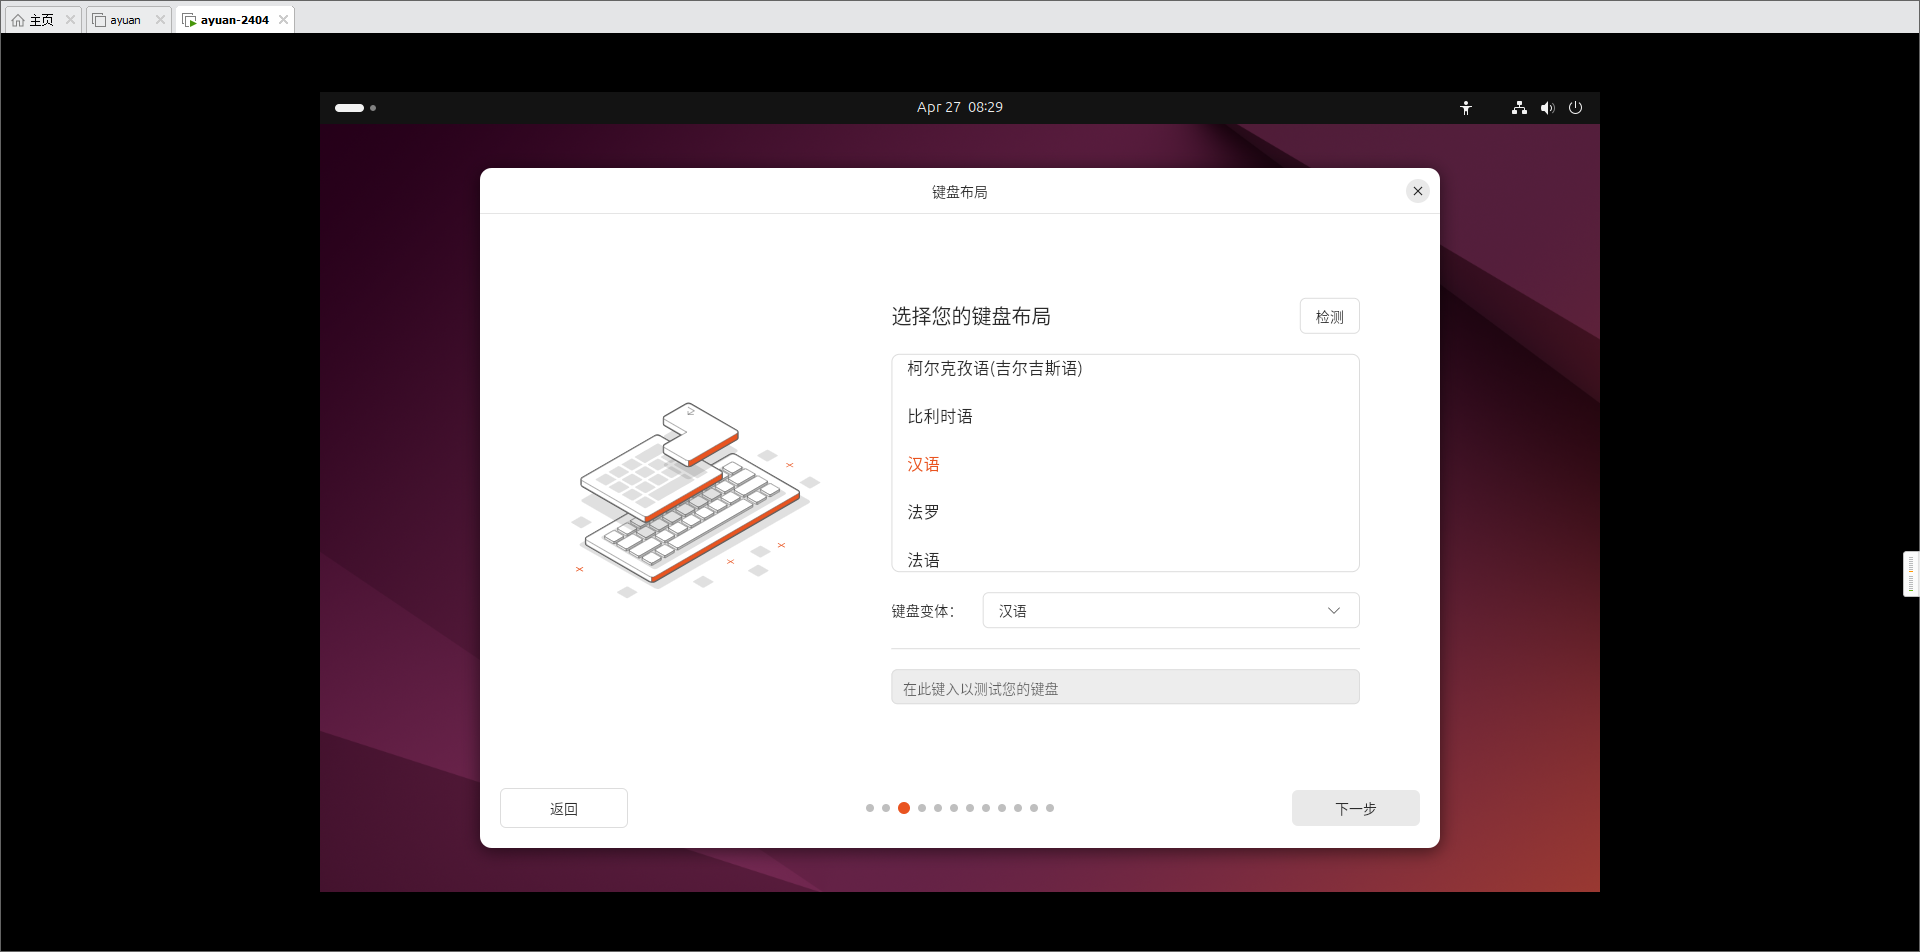Close the ayuan tab
Screen dimensions: 1920x952
(160, 20)
